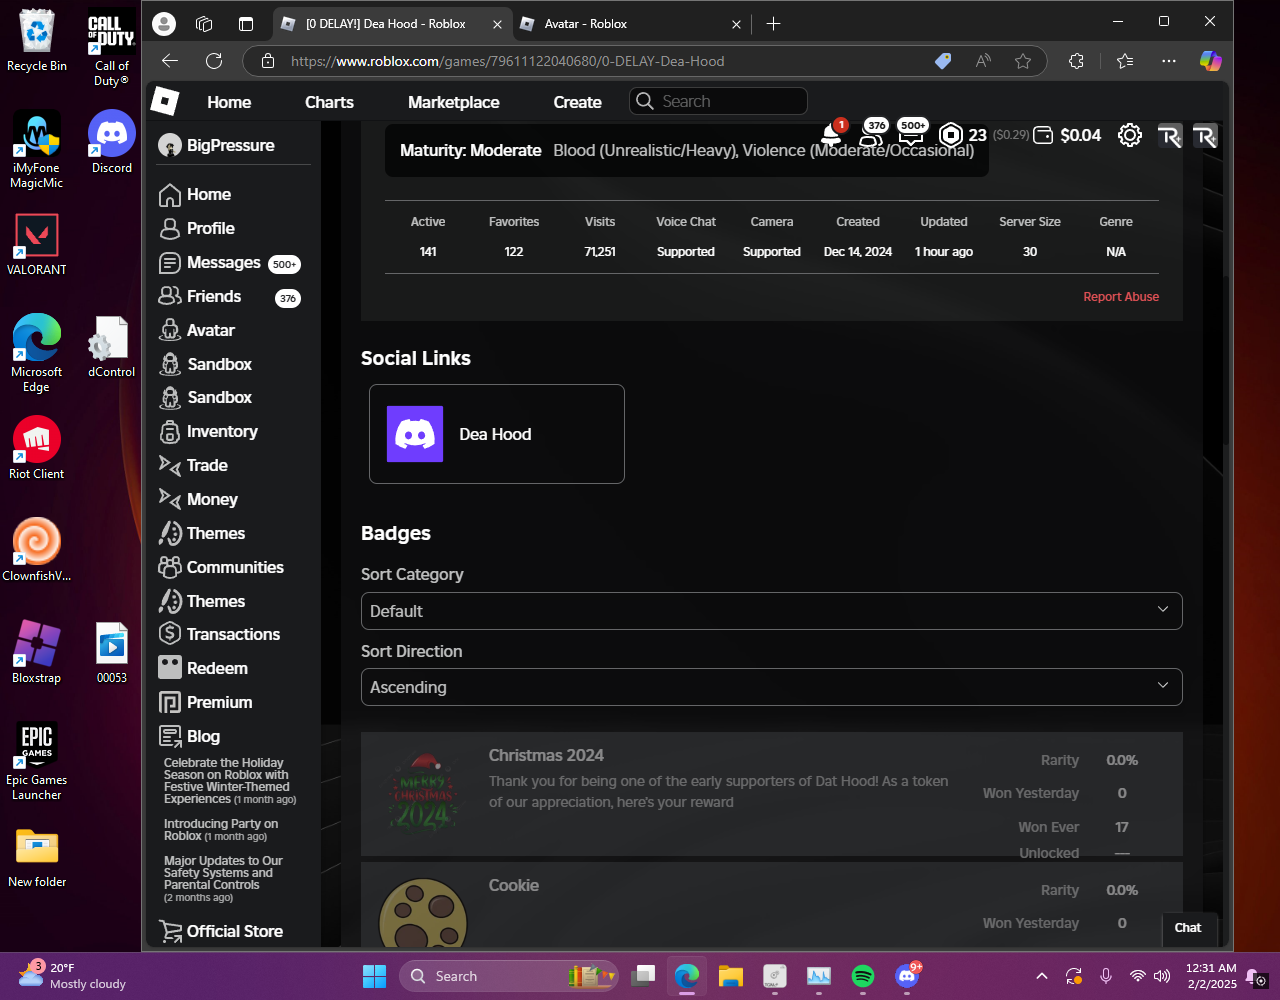Close the Avatar - Roblox tab
The height and width of the screenshot is (1000, 1280).
(x=736, y=24)
